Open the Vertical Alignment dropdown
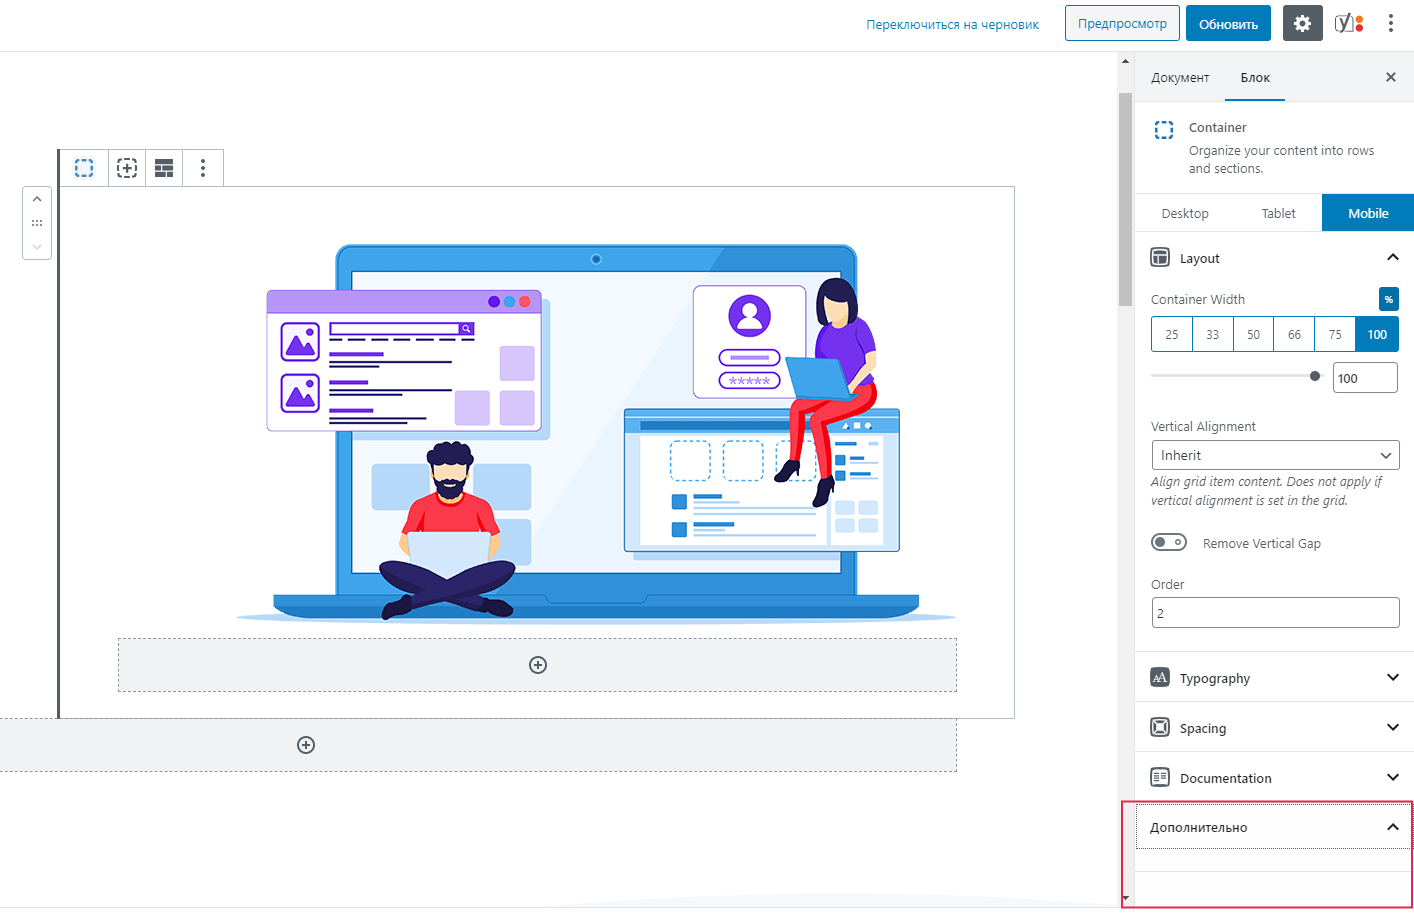1414x916 pixels. pyautogui.click(x=1275, y=455)
